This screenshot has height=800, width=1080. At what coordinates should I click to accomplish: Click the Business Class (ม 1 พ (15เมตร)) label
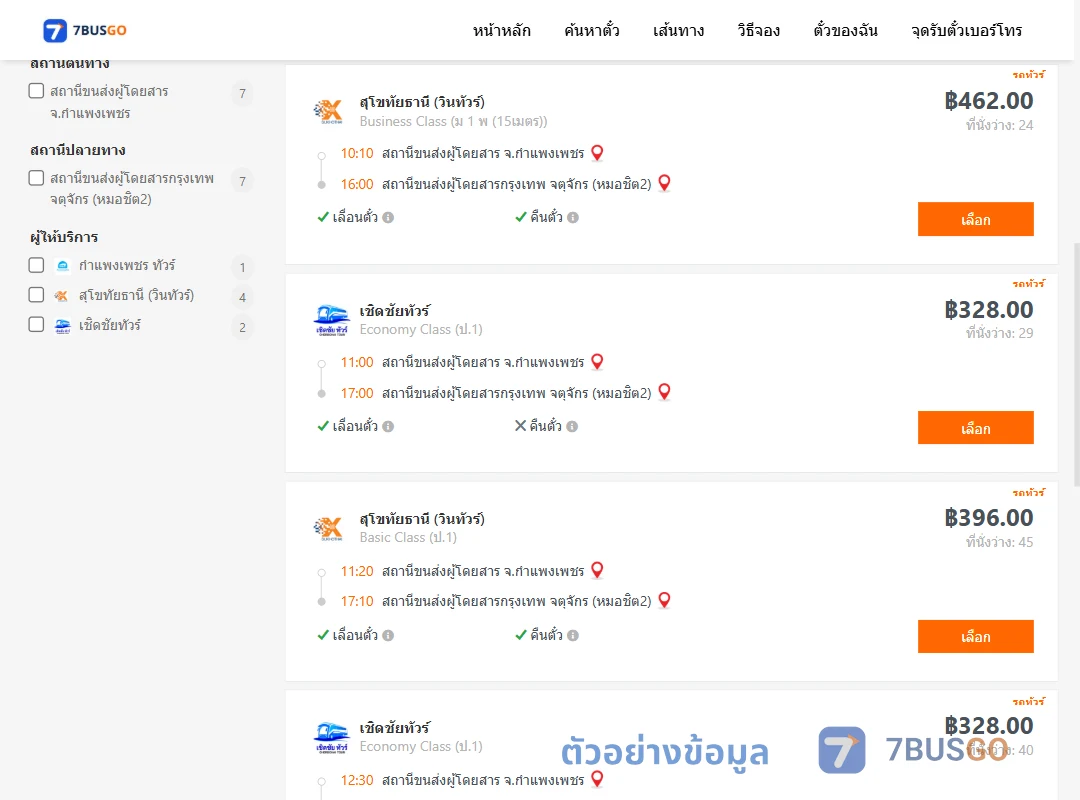(x=453, y=121)
